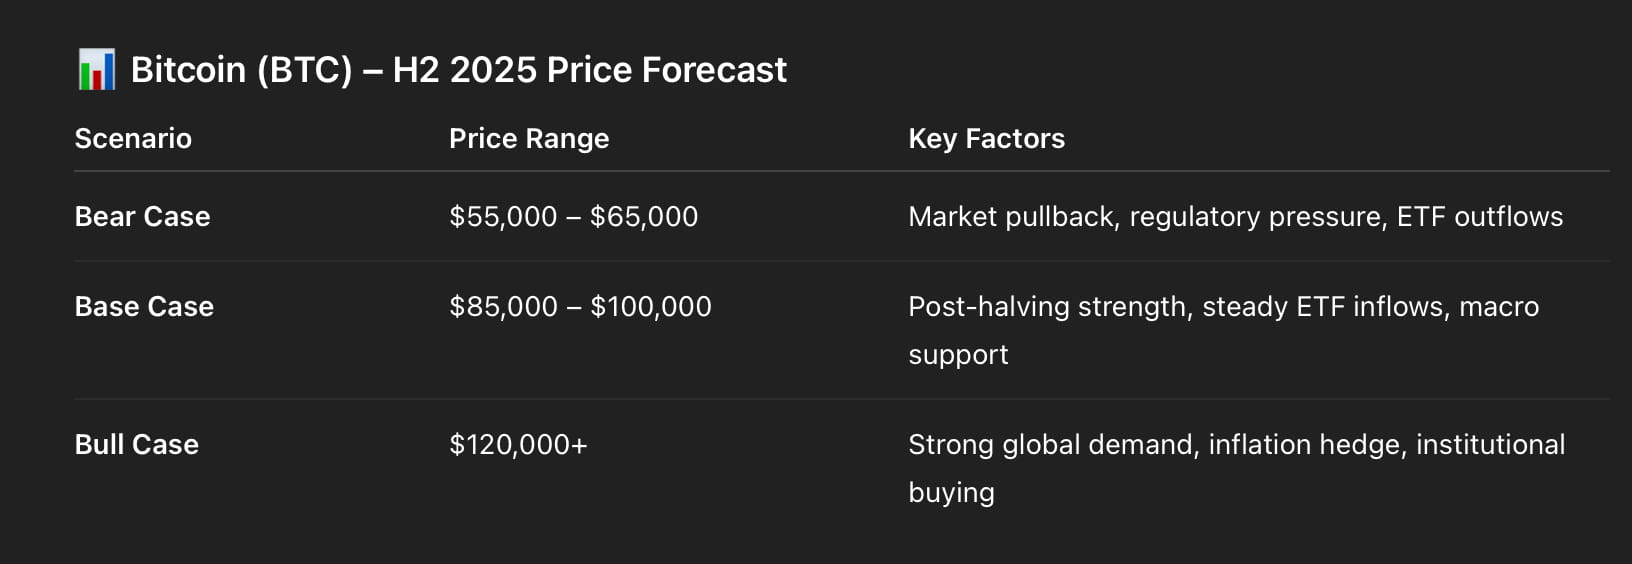
Task: Click the word 'buying' in Bull Case row
Action: 951,493
